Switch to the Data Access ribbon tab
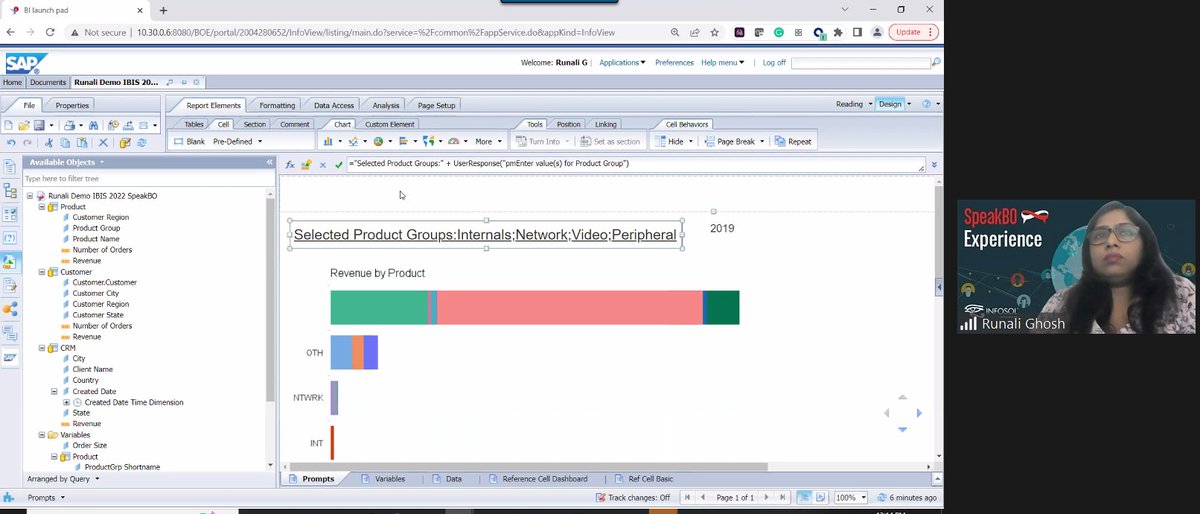Viewport: 1200px width, 514px height. tap(333, 105)
